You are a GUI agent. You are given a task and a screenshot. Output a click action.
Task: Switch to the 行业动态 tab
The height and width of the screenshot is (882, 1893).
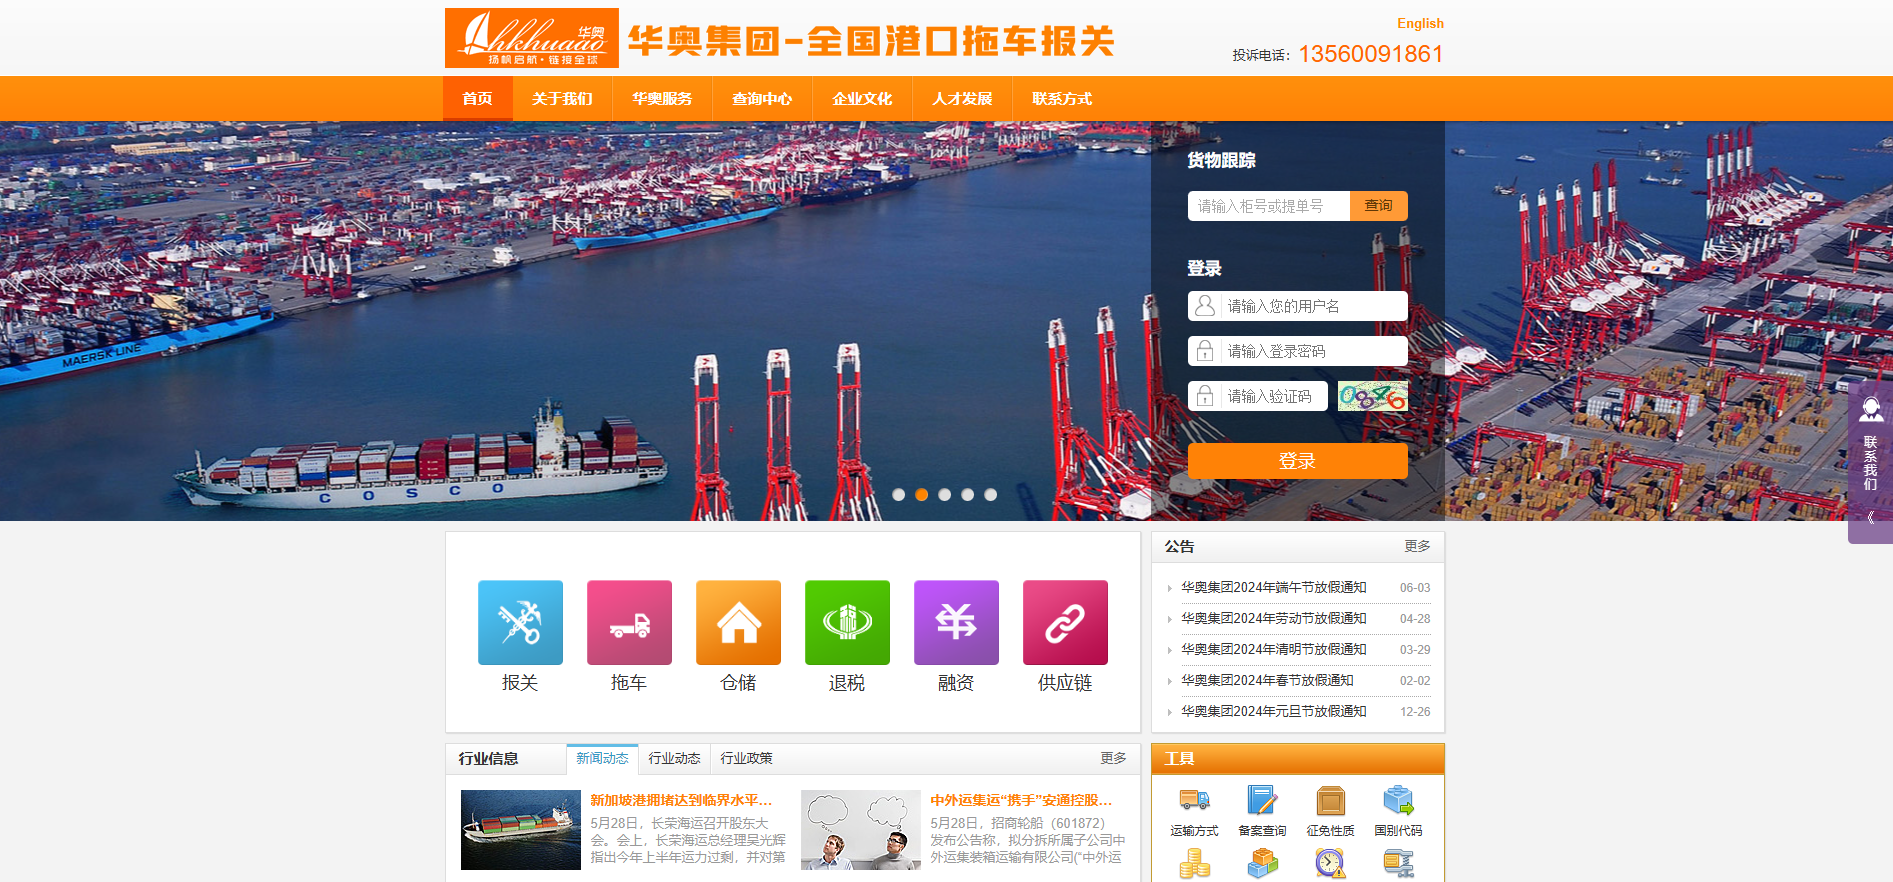click(674, 759)
